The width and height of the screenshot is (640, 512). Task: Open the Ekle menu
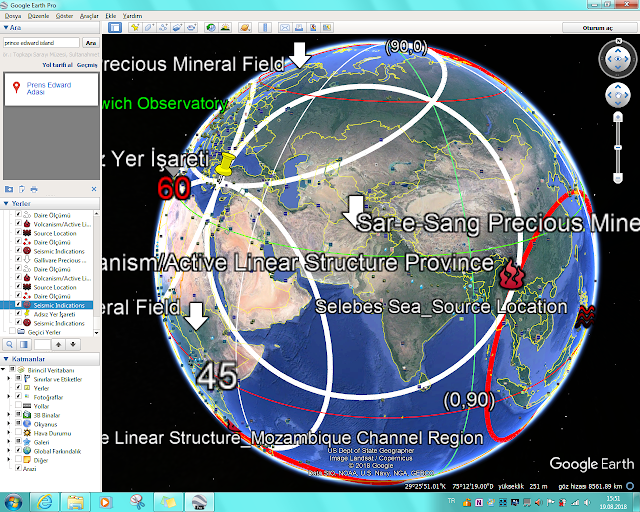[111, 16]
